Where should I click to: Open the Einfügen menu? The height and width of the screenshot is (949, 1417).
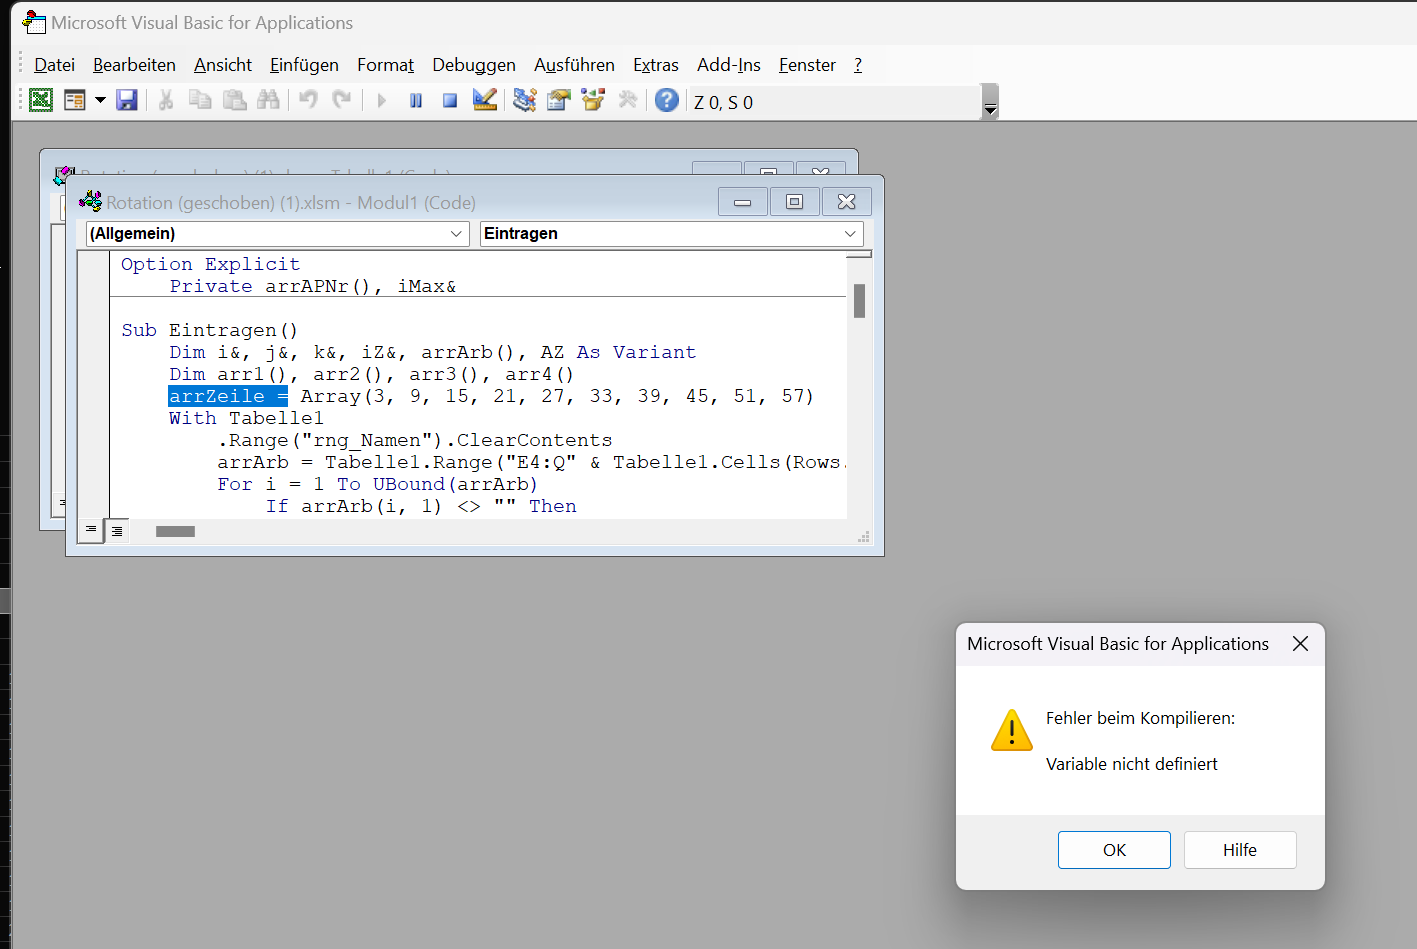(x=304, y=65)
